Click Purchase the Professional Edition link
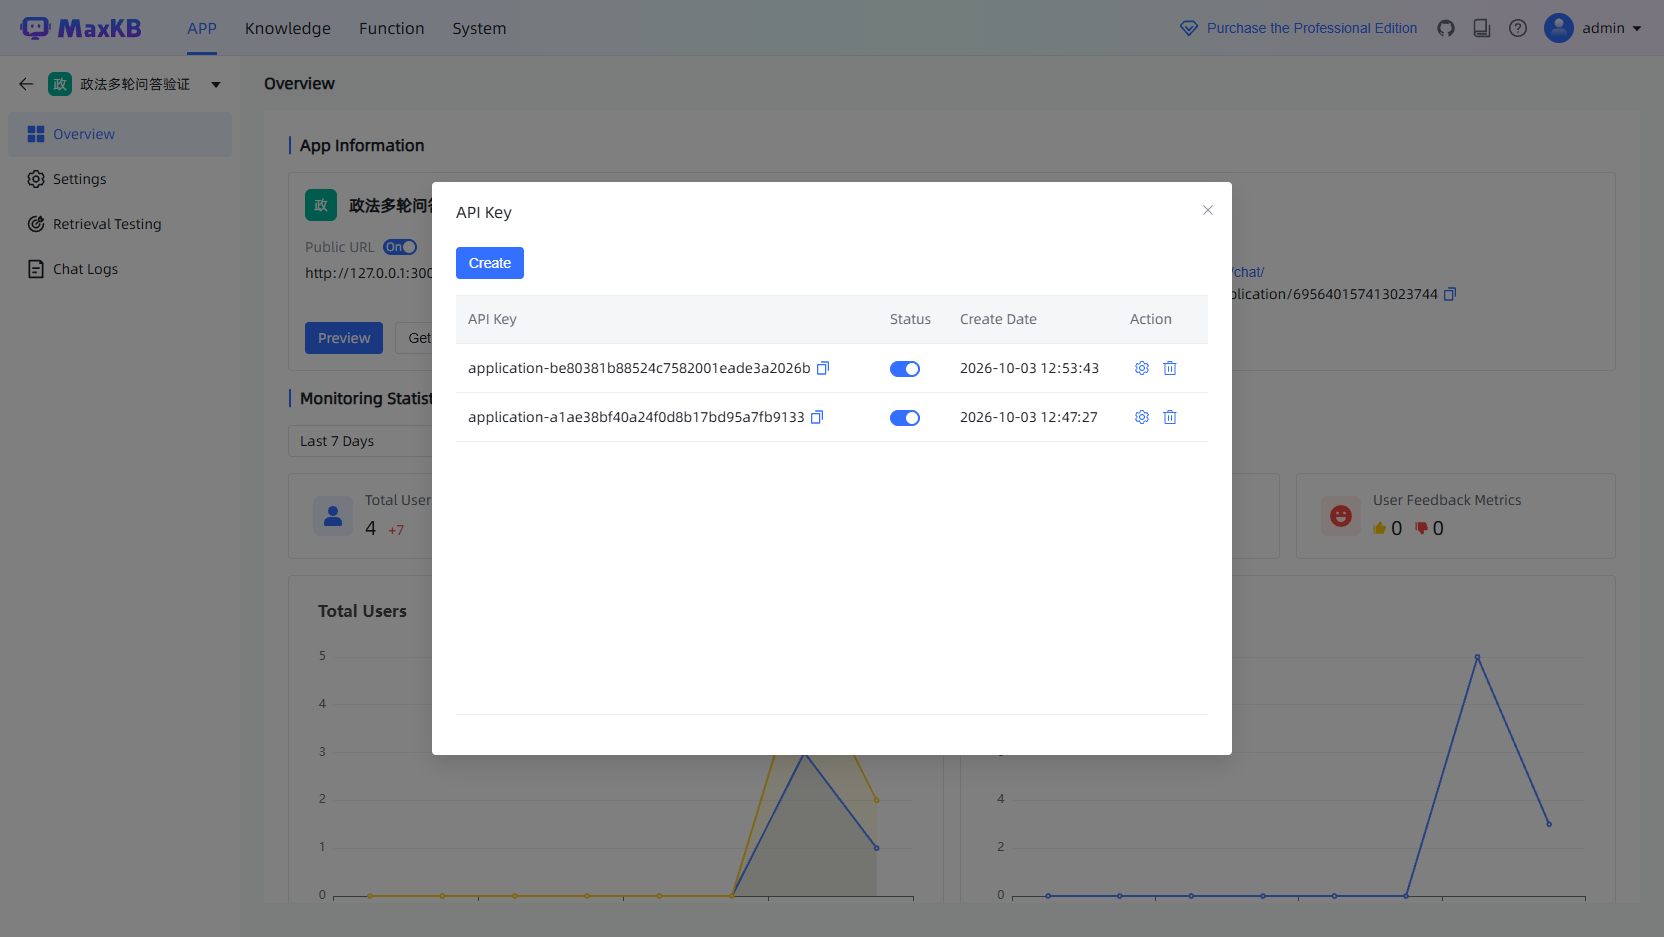Screen dimensions: 1664x937 pos(1312,28)
